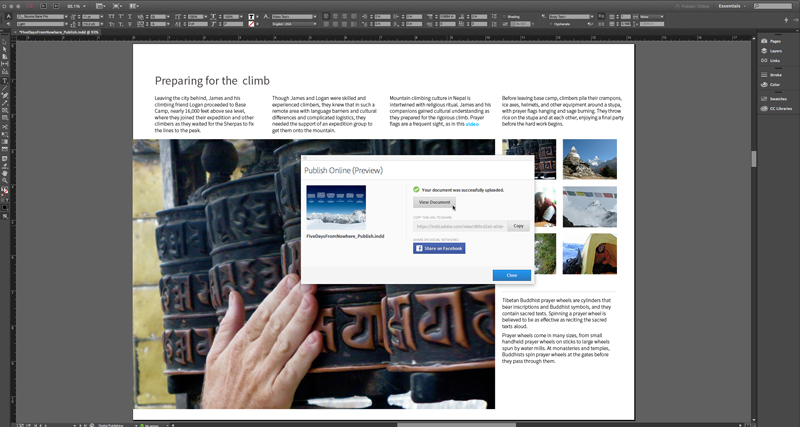This screenshot has height=427, width=800.
Task: Click the View Document button
Action: point(434,202)
